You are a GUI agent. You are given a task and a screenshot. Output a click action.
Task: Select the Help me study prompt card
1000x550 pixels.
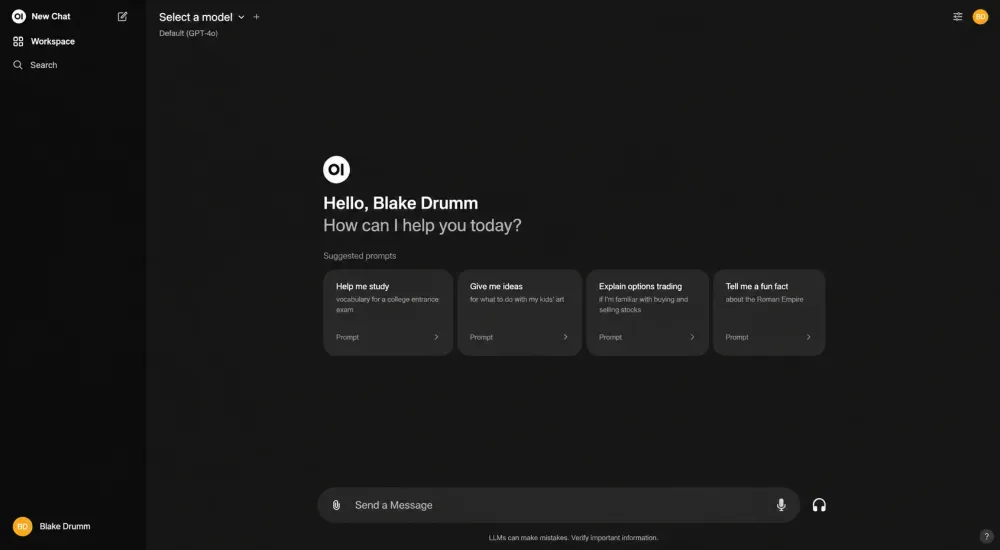click(388, 312)
